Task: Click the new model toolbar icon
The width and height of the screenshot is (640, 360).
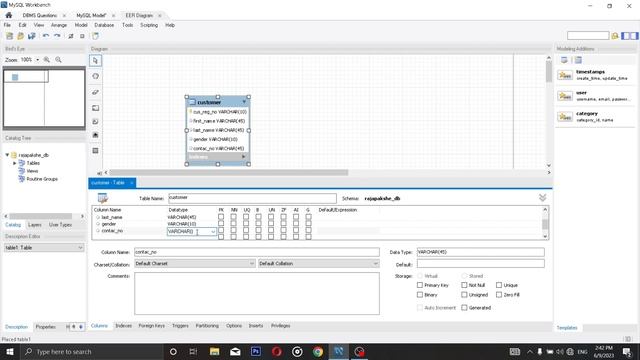Action: pos(9,36)
